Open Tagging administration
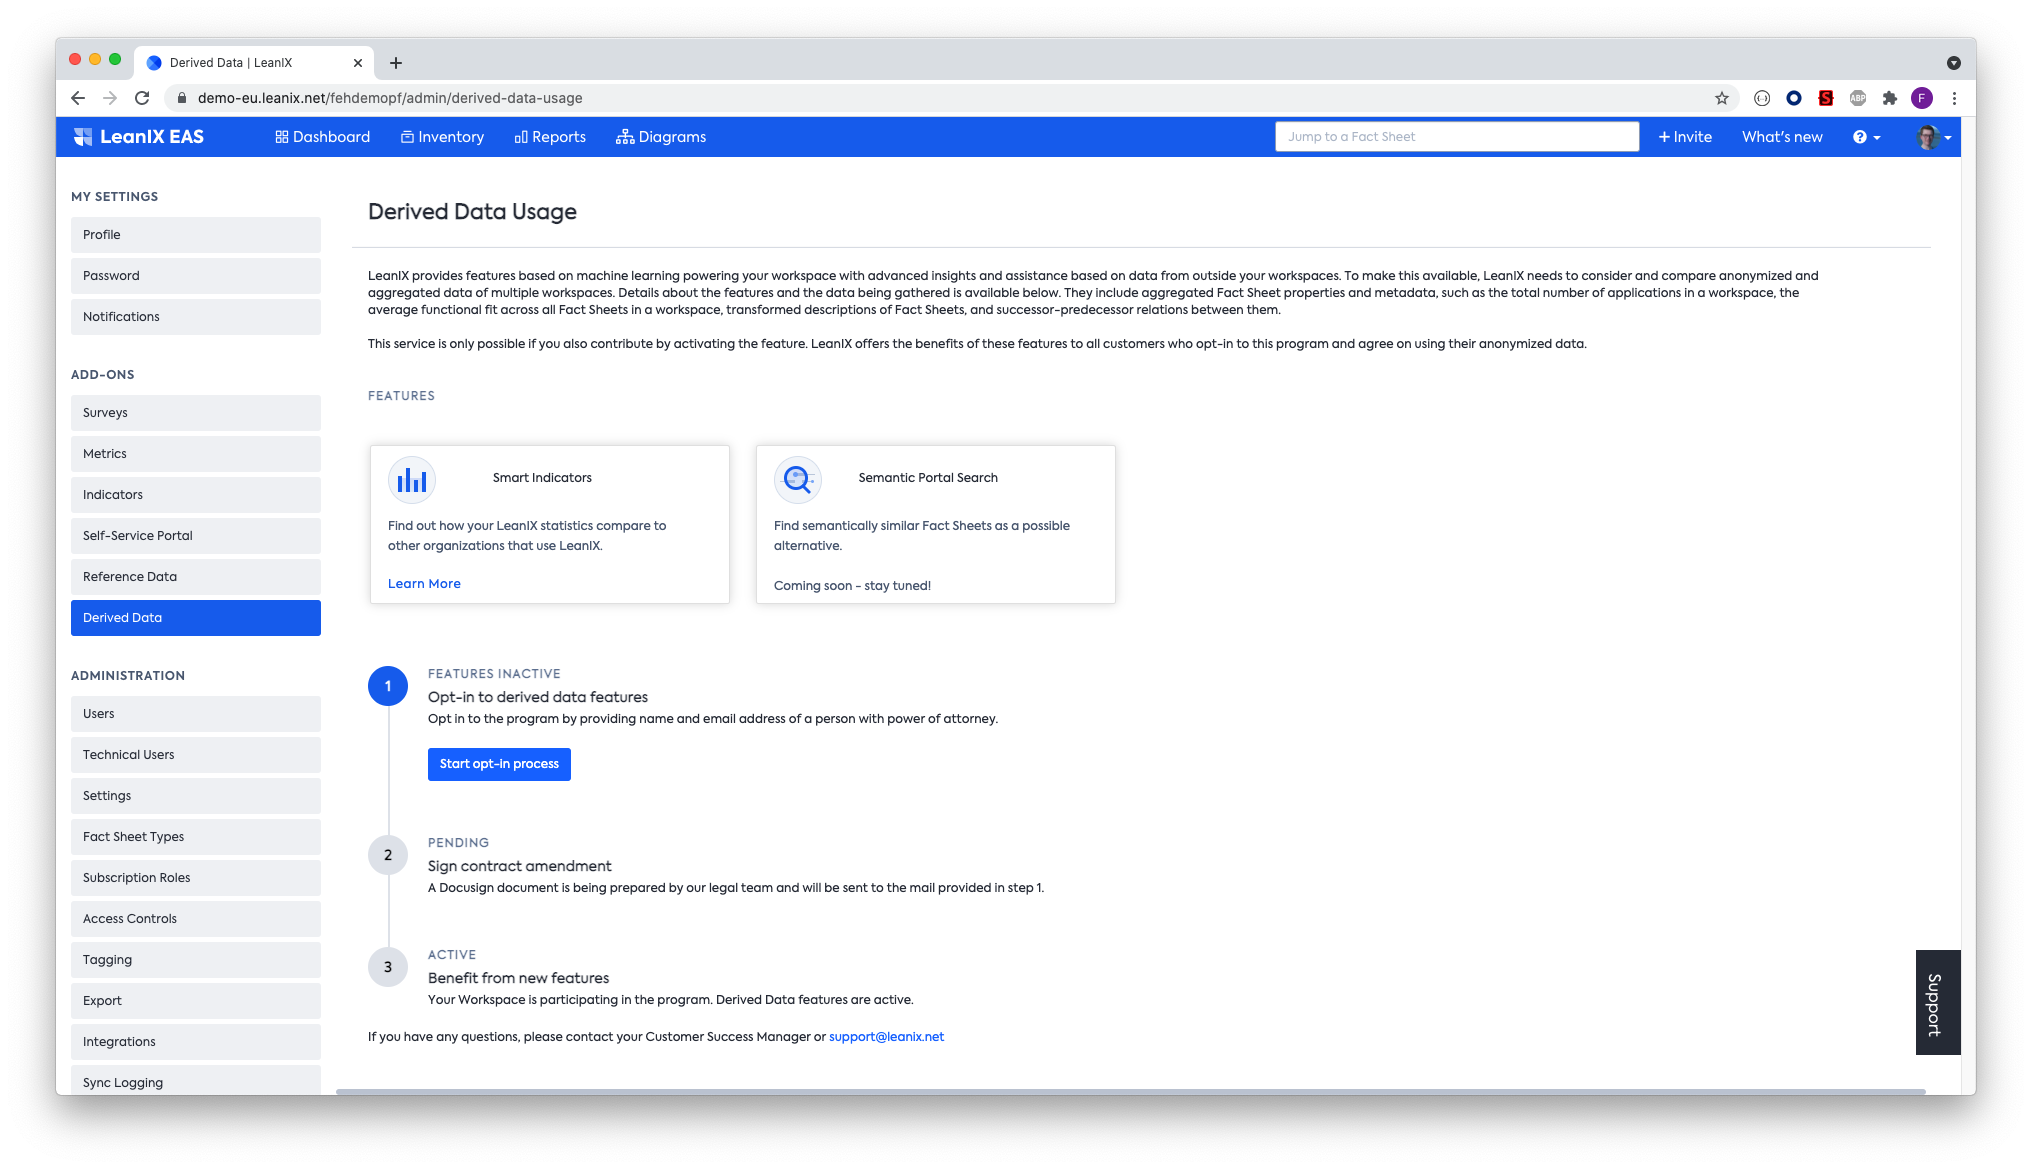 [x=196, y=960]
